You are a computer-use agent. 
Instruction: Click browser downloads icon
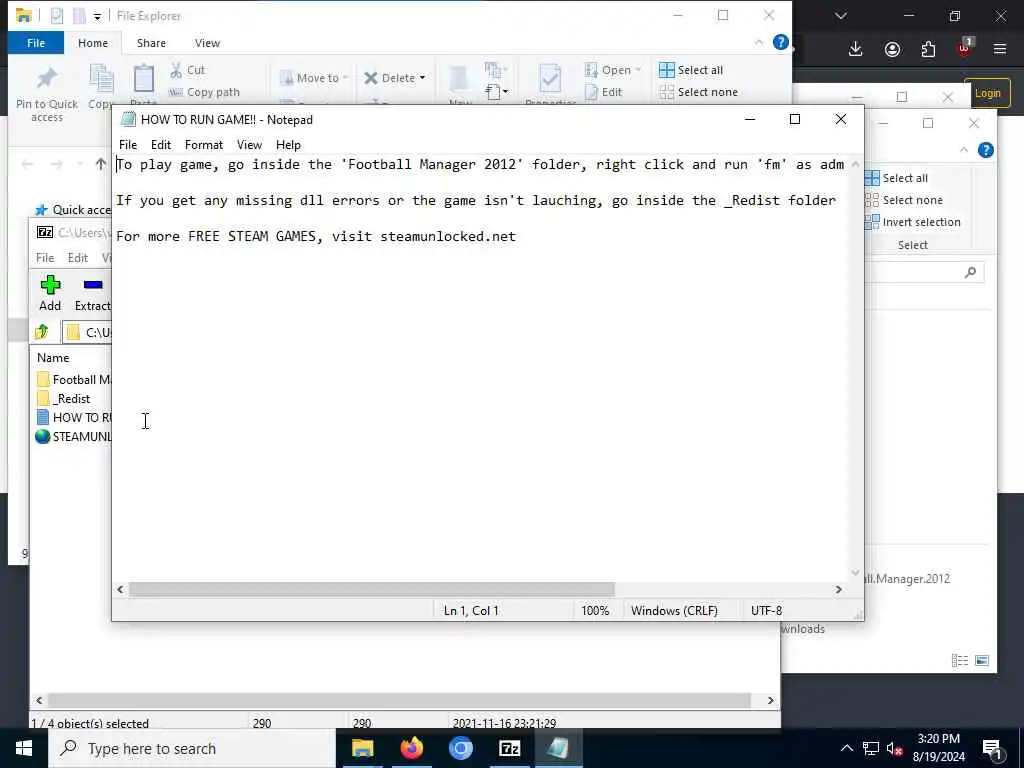tap(856, 49)
